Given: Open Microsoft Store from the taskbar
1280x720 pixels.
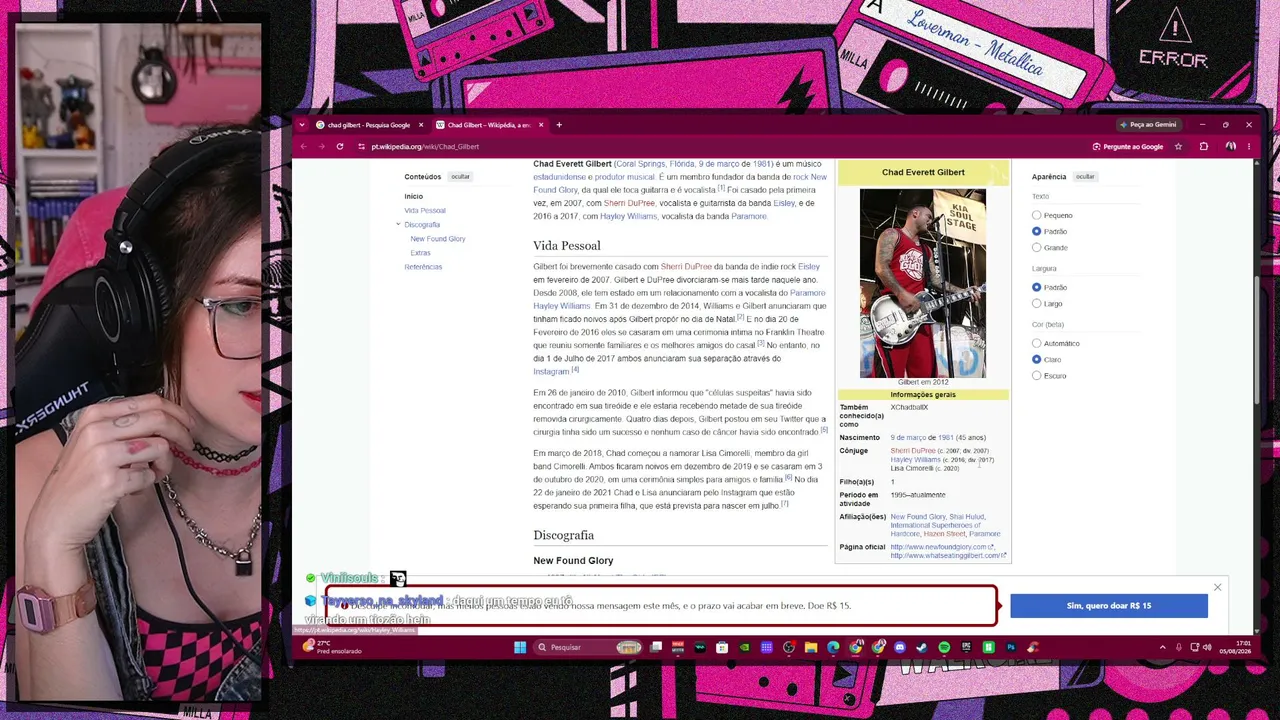Looking at the screenshot, I should (x=722, y=647).
